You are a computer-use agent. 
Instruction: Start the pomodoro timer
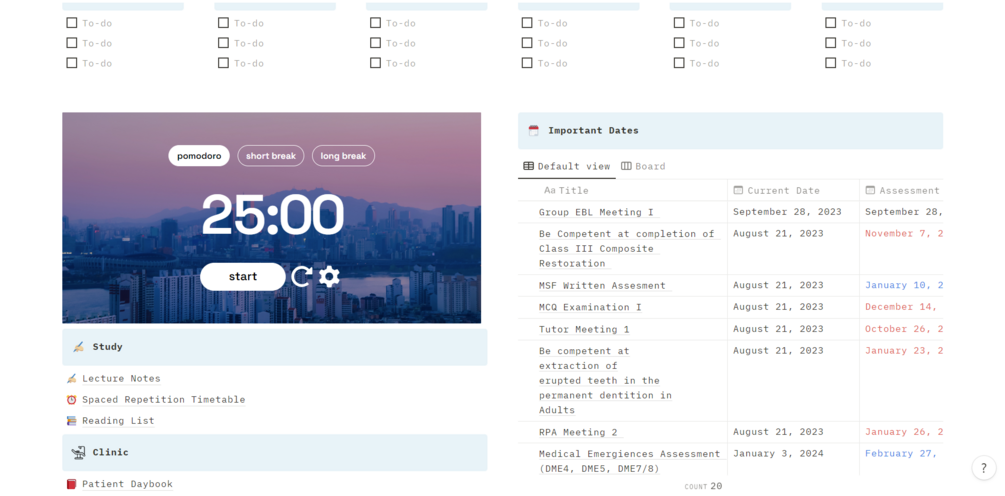click(243, 277)
